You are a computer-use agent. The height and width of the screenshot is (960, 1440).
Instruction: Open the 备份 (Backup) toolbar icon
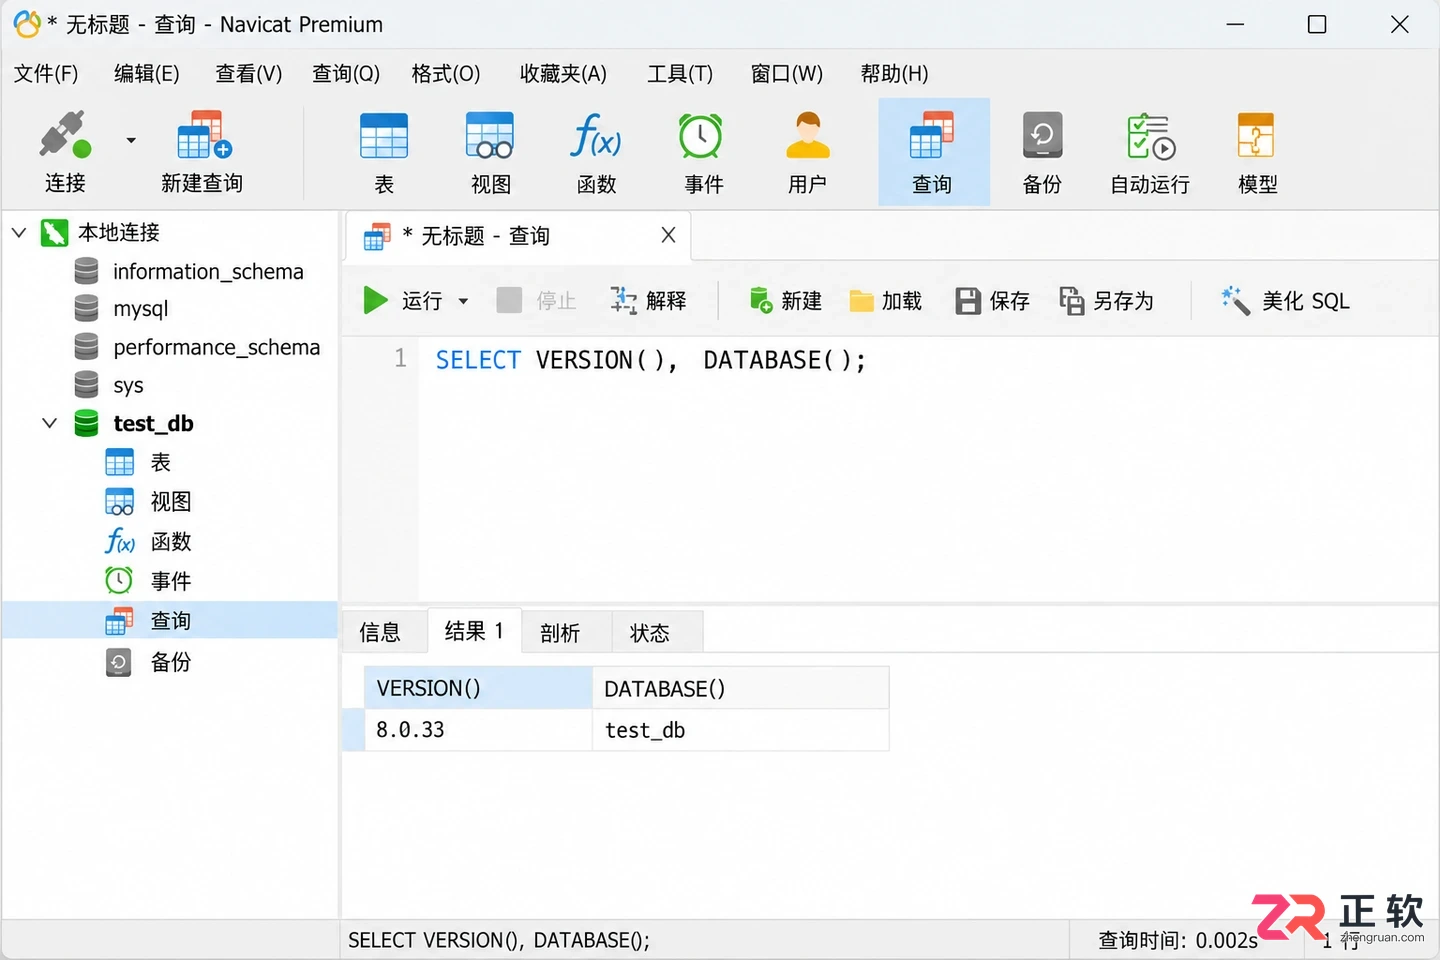click(1042, 136)
